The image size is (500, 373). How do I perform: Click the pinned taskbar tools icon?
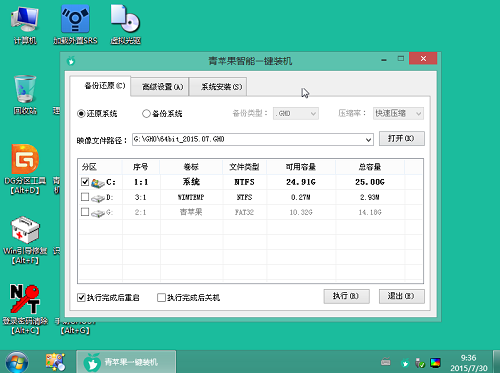55,362
